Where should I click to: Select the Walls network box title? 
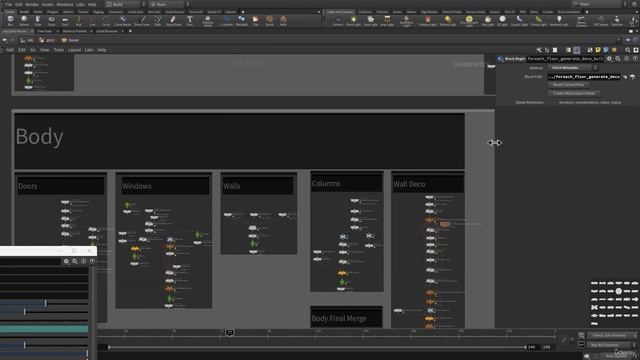click(x=231, y=186)
